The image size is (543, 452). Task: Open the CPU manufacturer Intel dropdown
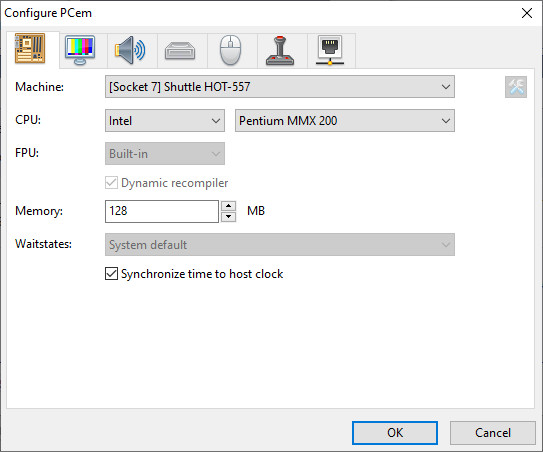tap(165, 121)
